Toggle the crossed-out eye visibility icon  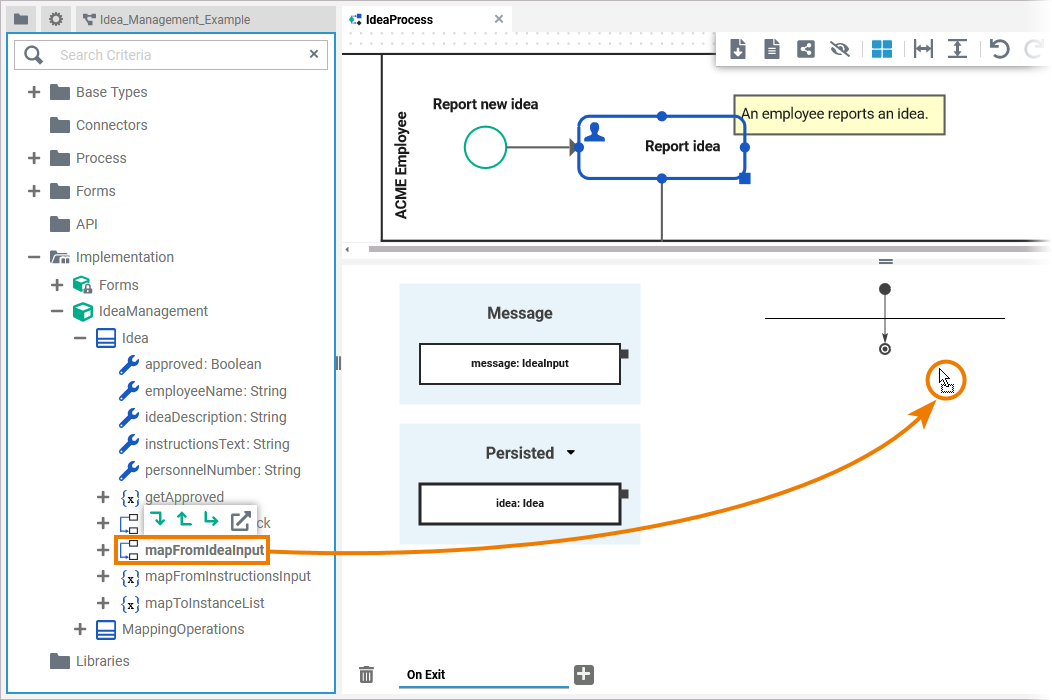[x=840, y=49]
